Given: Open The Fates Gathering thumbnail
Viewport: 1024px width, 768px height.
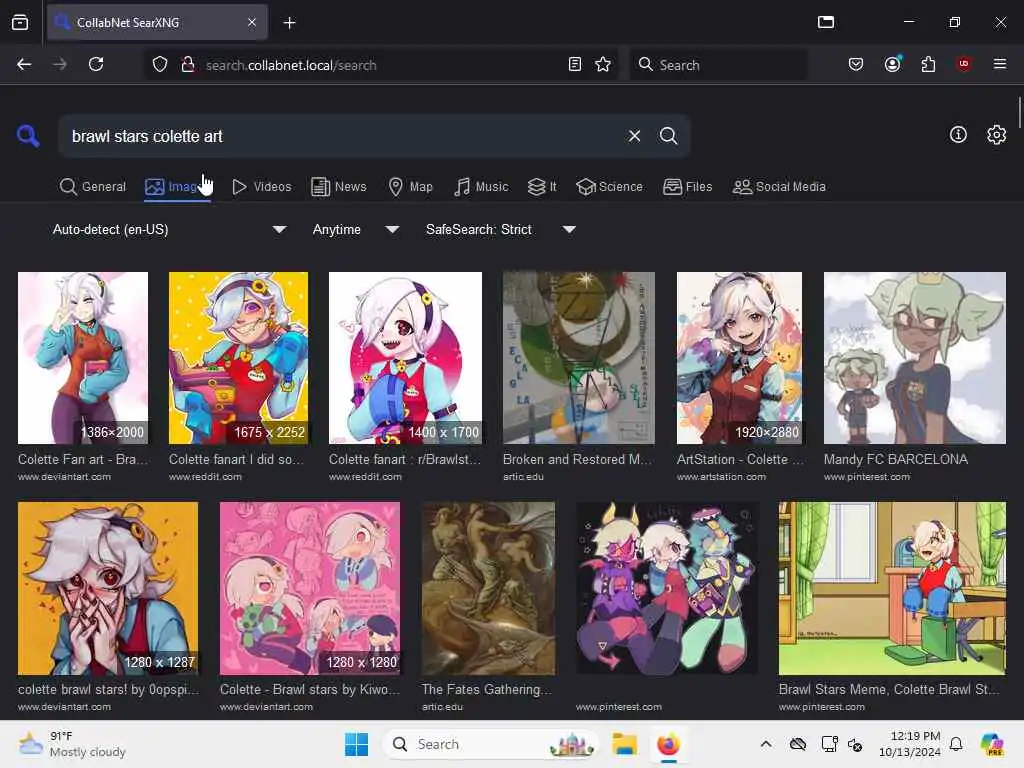Looking at the screenshot, I should [488, 588].
